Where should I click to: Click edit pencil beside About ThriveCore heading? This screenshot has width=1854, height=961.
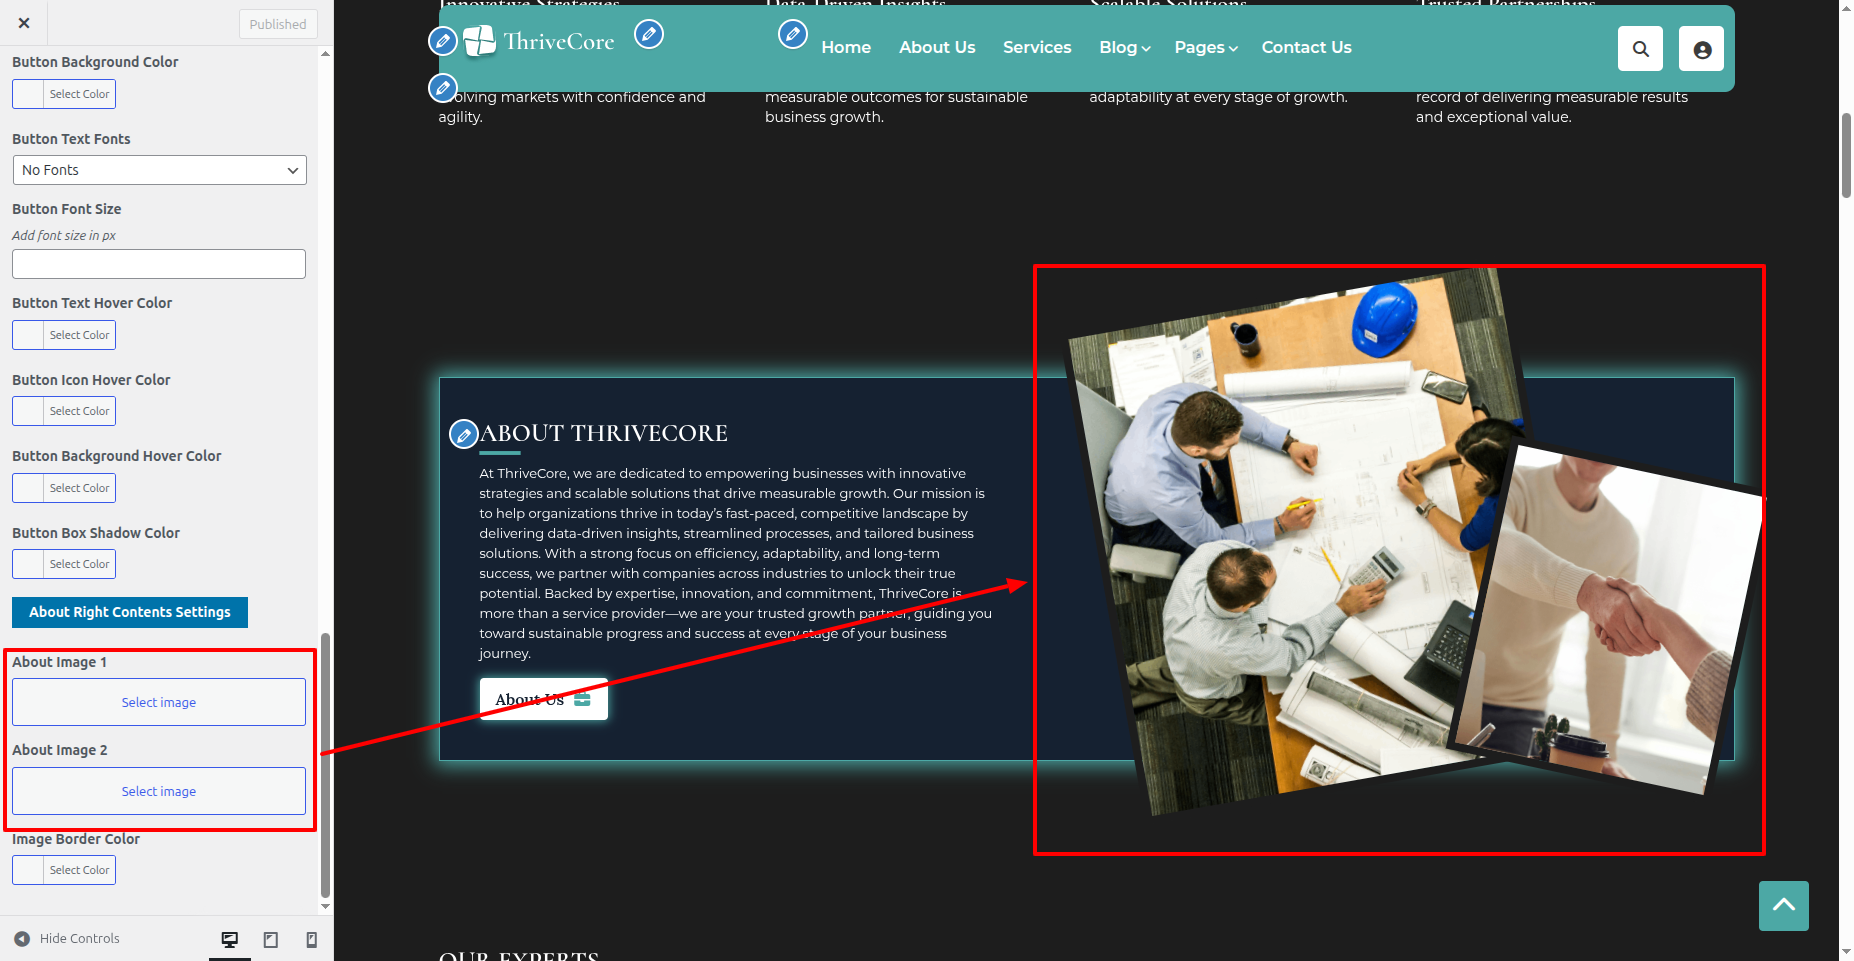(463, 434)
